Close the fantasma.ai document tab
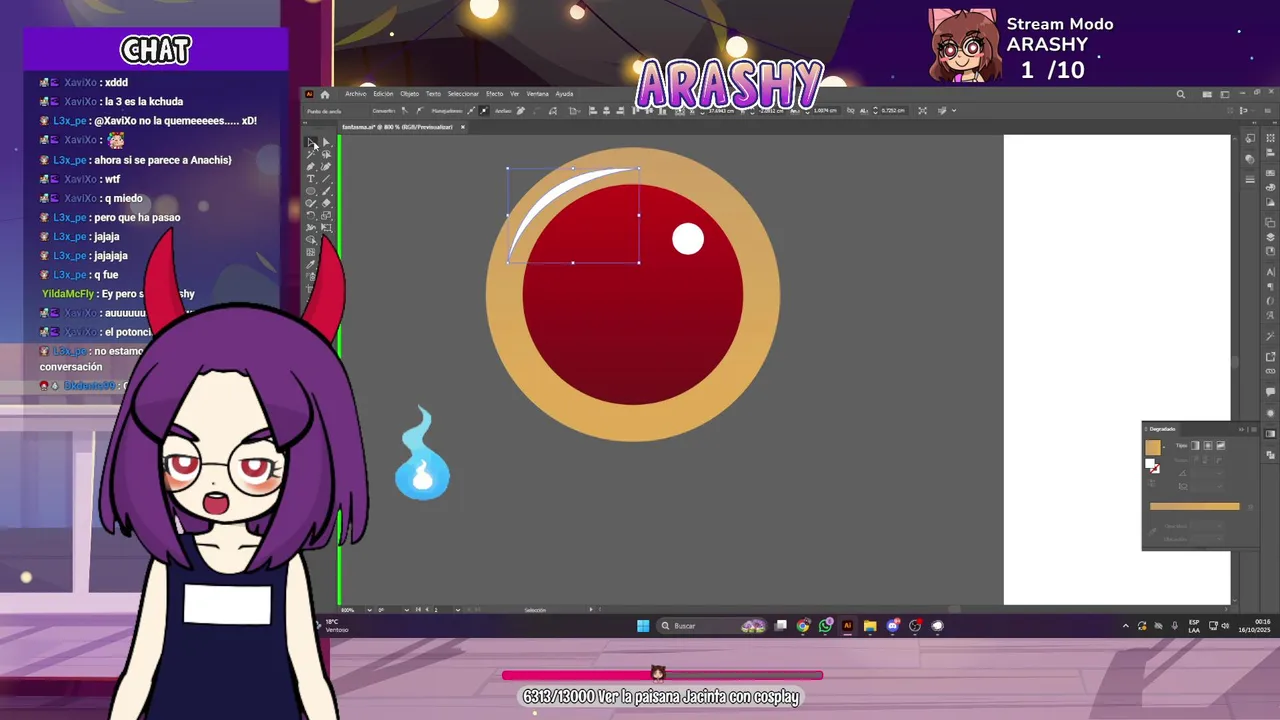Viewport: 1280px width, 720px height. click(463, 127)
